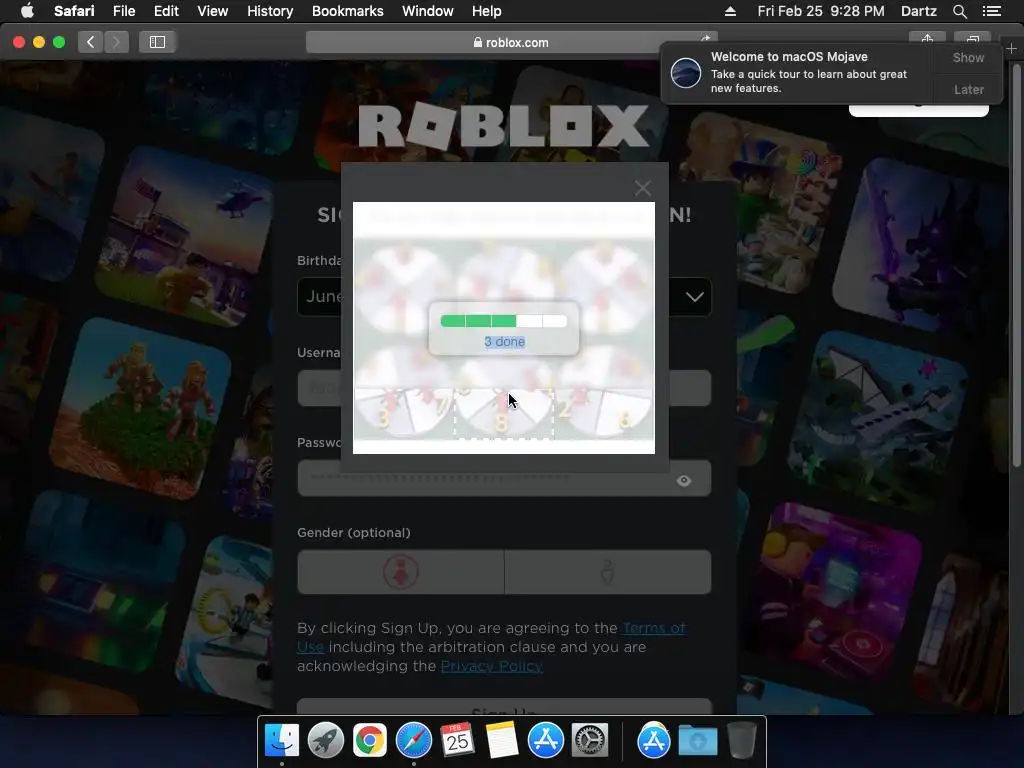Select the female gender option
This screenshot has width=1024, height=768.
coord(400,572)
